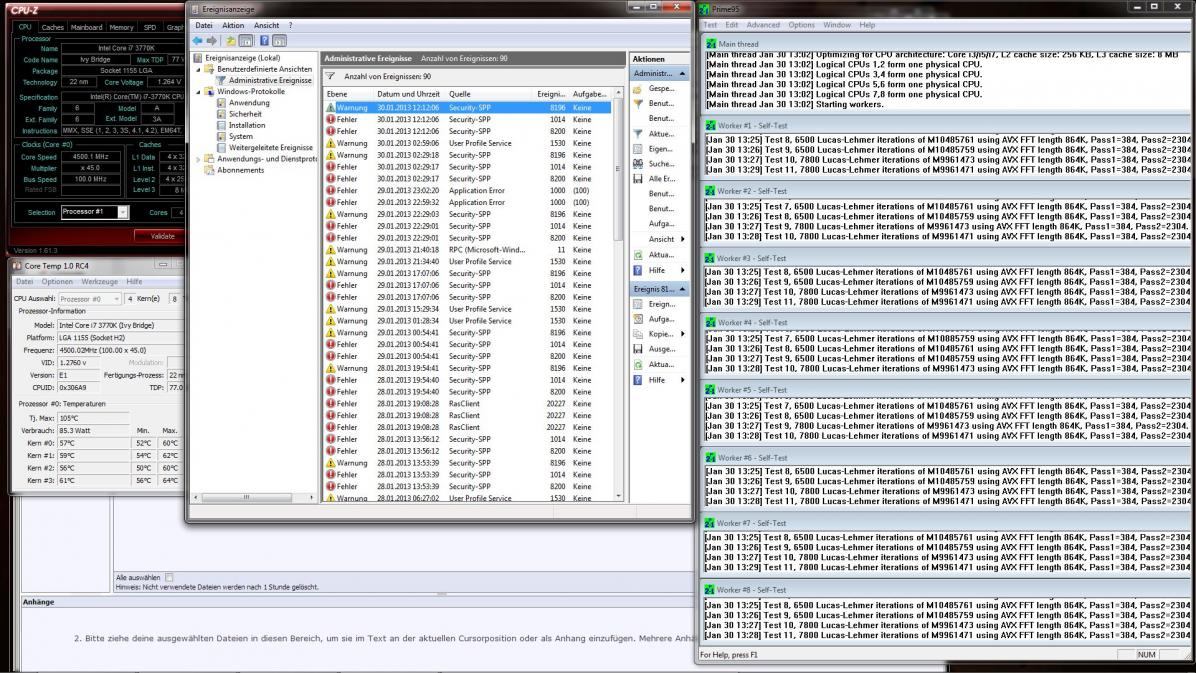The height and width of the screenshot is (673, 1196).
Task: Collapse 'Windows-Protokolle' tree node
Action: coord(198,92)
